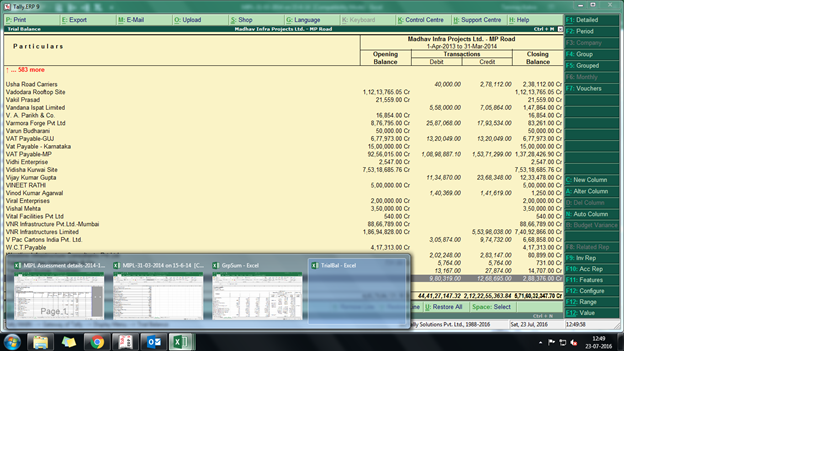Click F11 Features button
This screenshot has width=819, height=460.
tap(592, 280)
